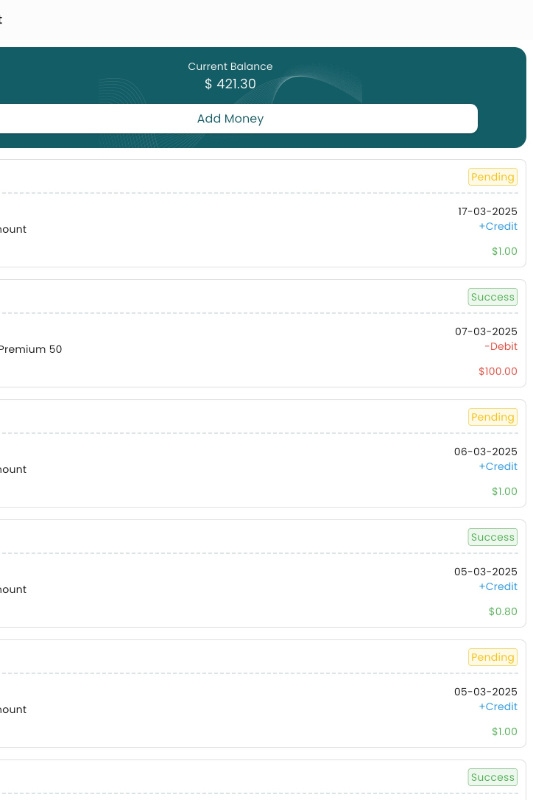Click the Pending badge on the 05-03-2025 transaction
The image size is (533, 800).
(x=493, y=657)
